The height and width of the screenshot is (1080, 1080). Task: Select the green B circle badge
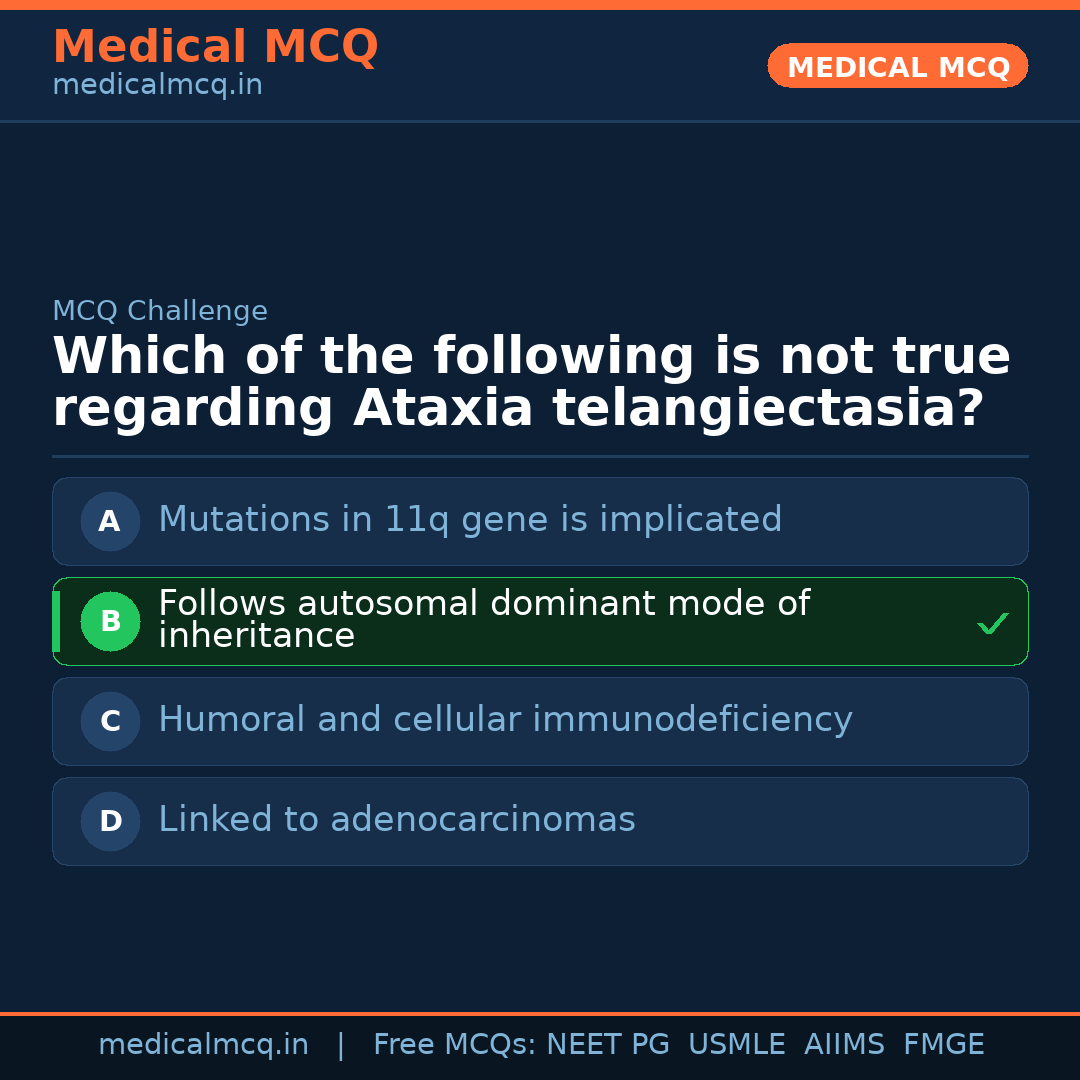(x=110, y=621)
